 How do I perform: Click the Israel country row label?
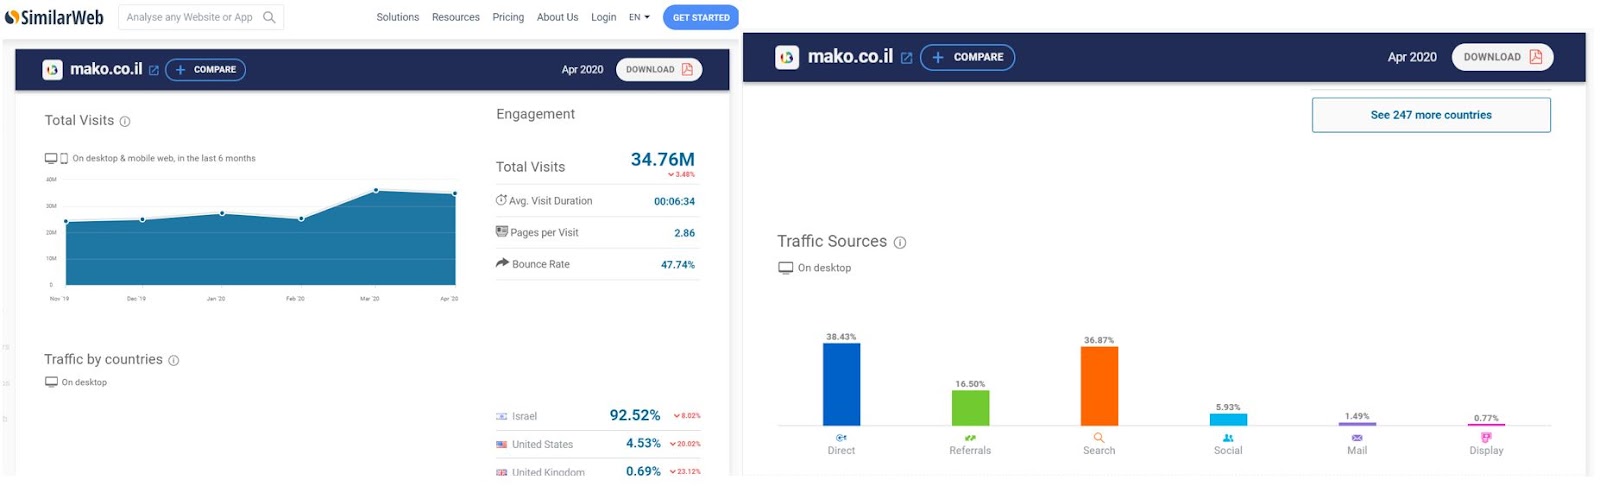[524, 416]
